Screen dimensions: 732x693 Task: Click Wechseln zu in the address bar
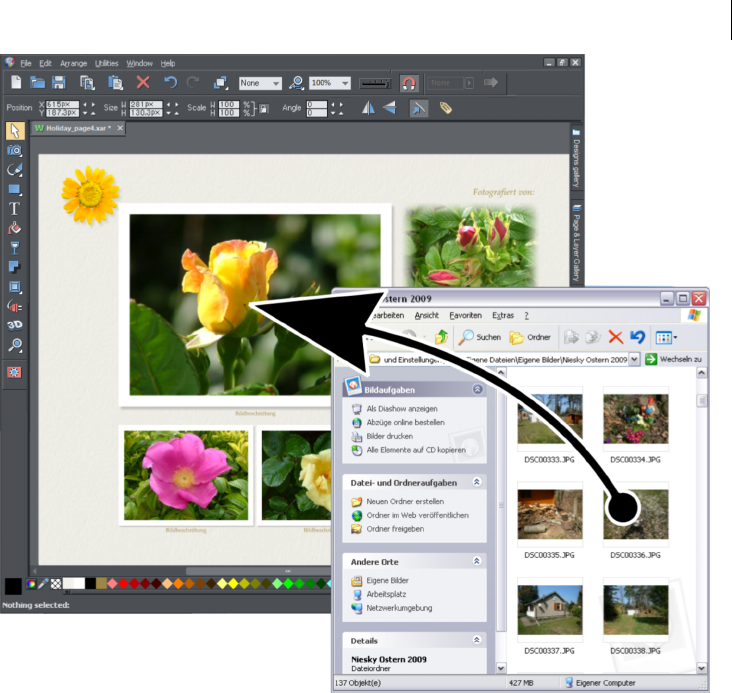coord(674,359)
